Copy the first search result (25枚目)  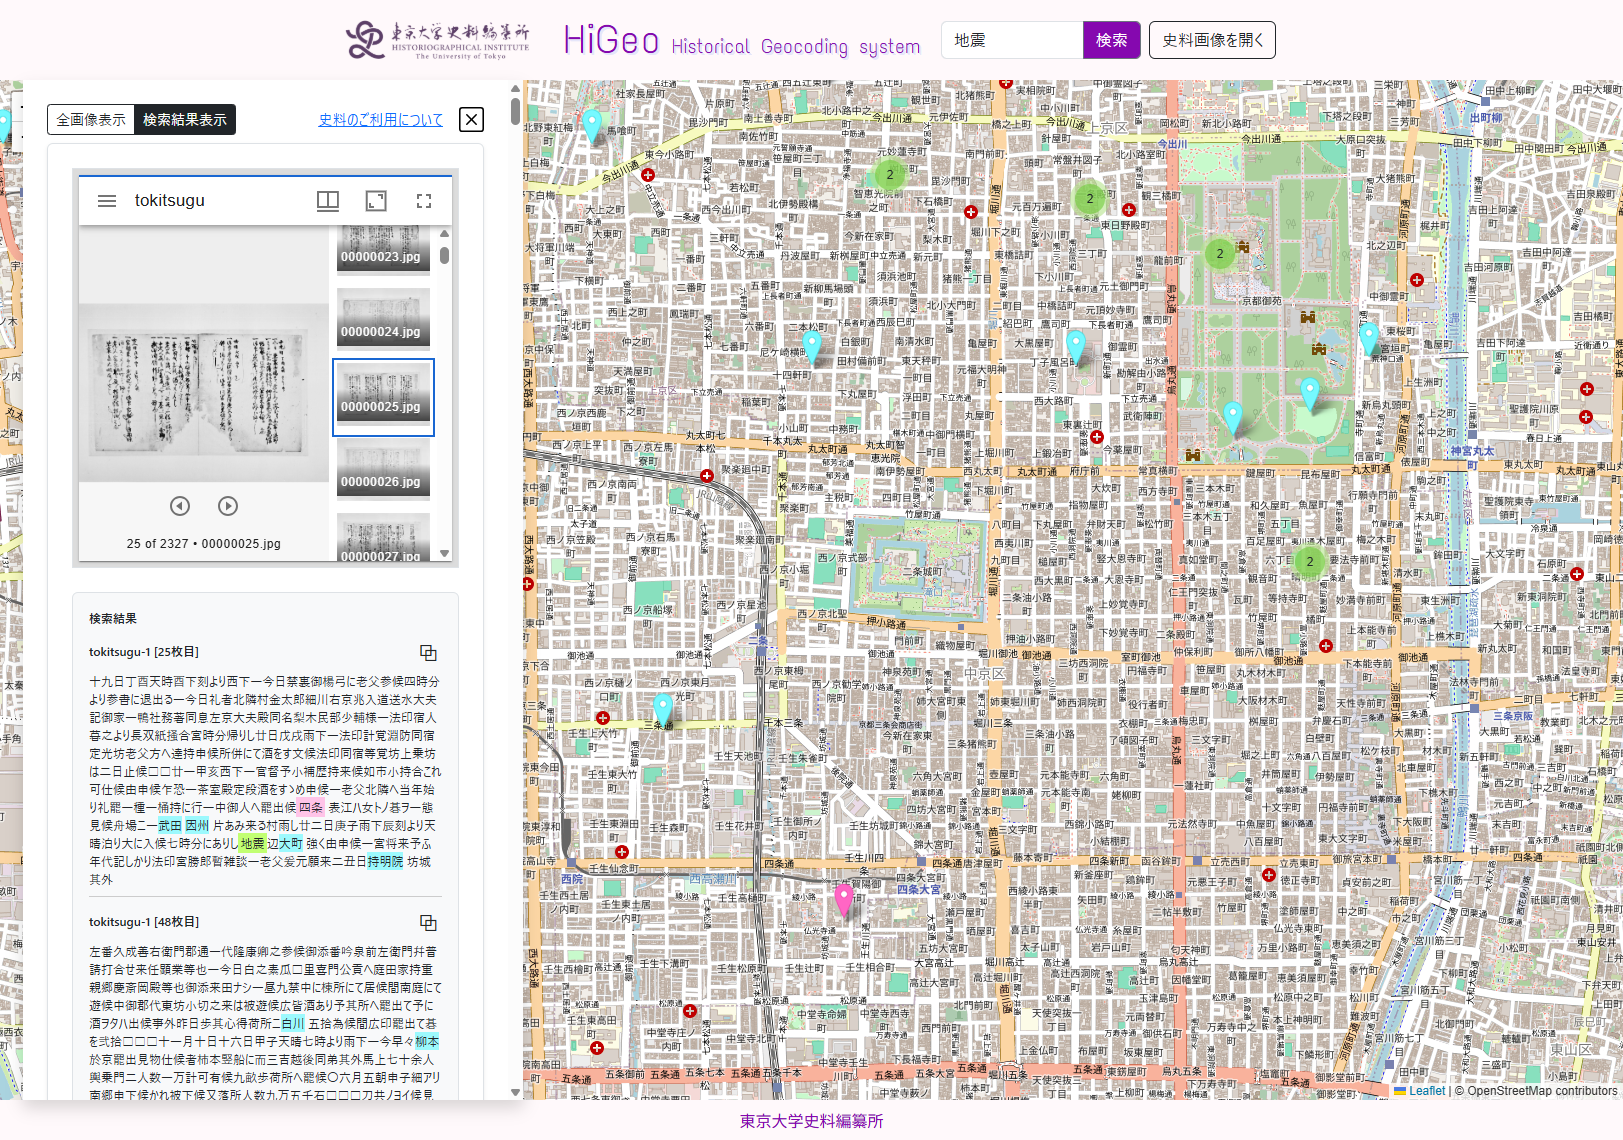pos(428,653)
